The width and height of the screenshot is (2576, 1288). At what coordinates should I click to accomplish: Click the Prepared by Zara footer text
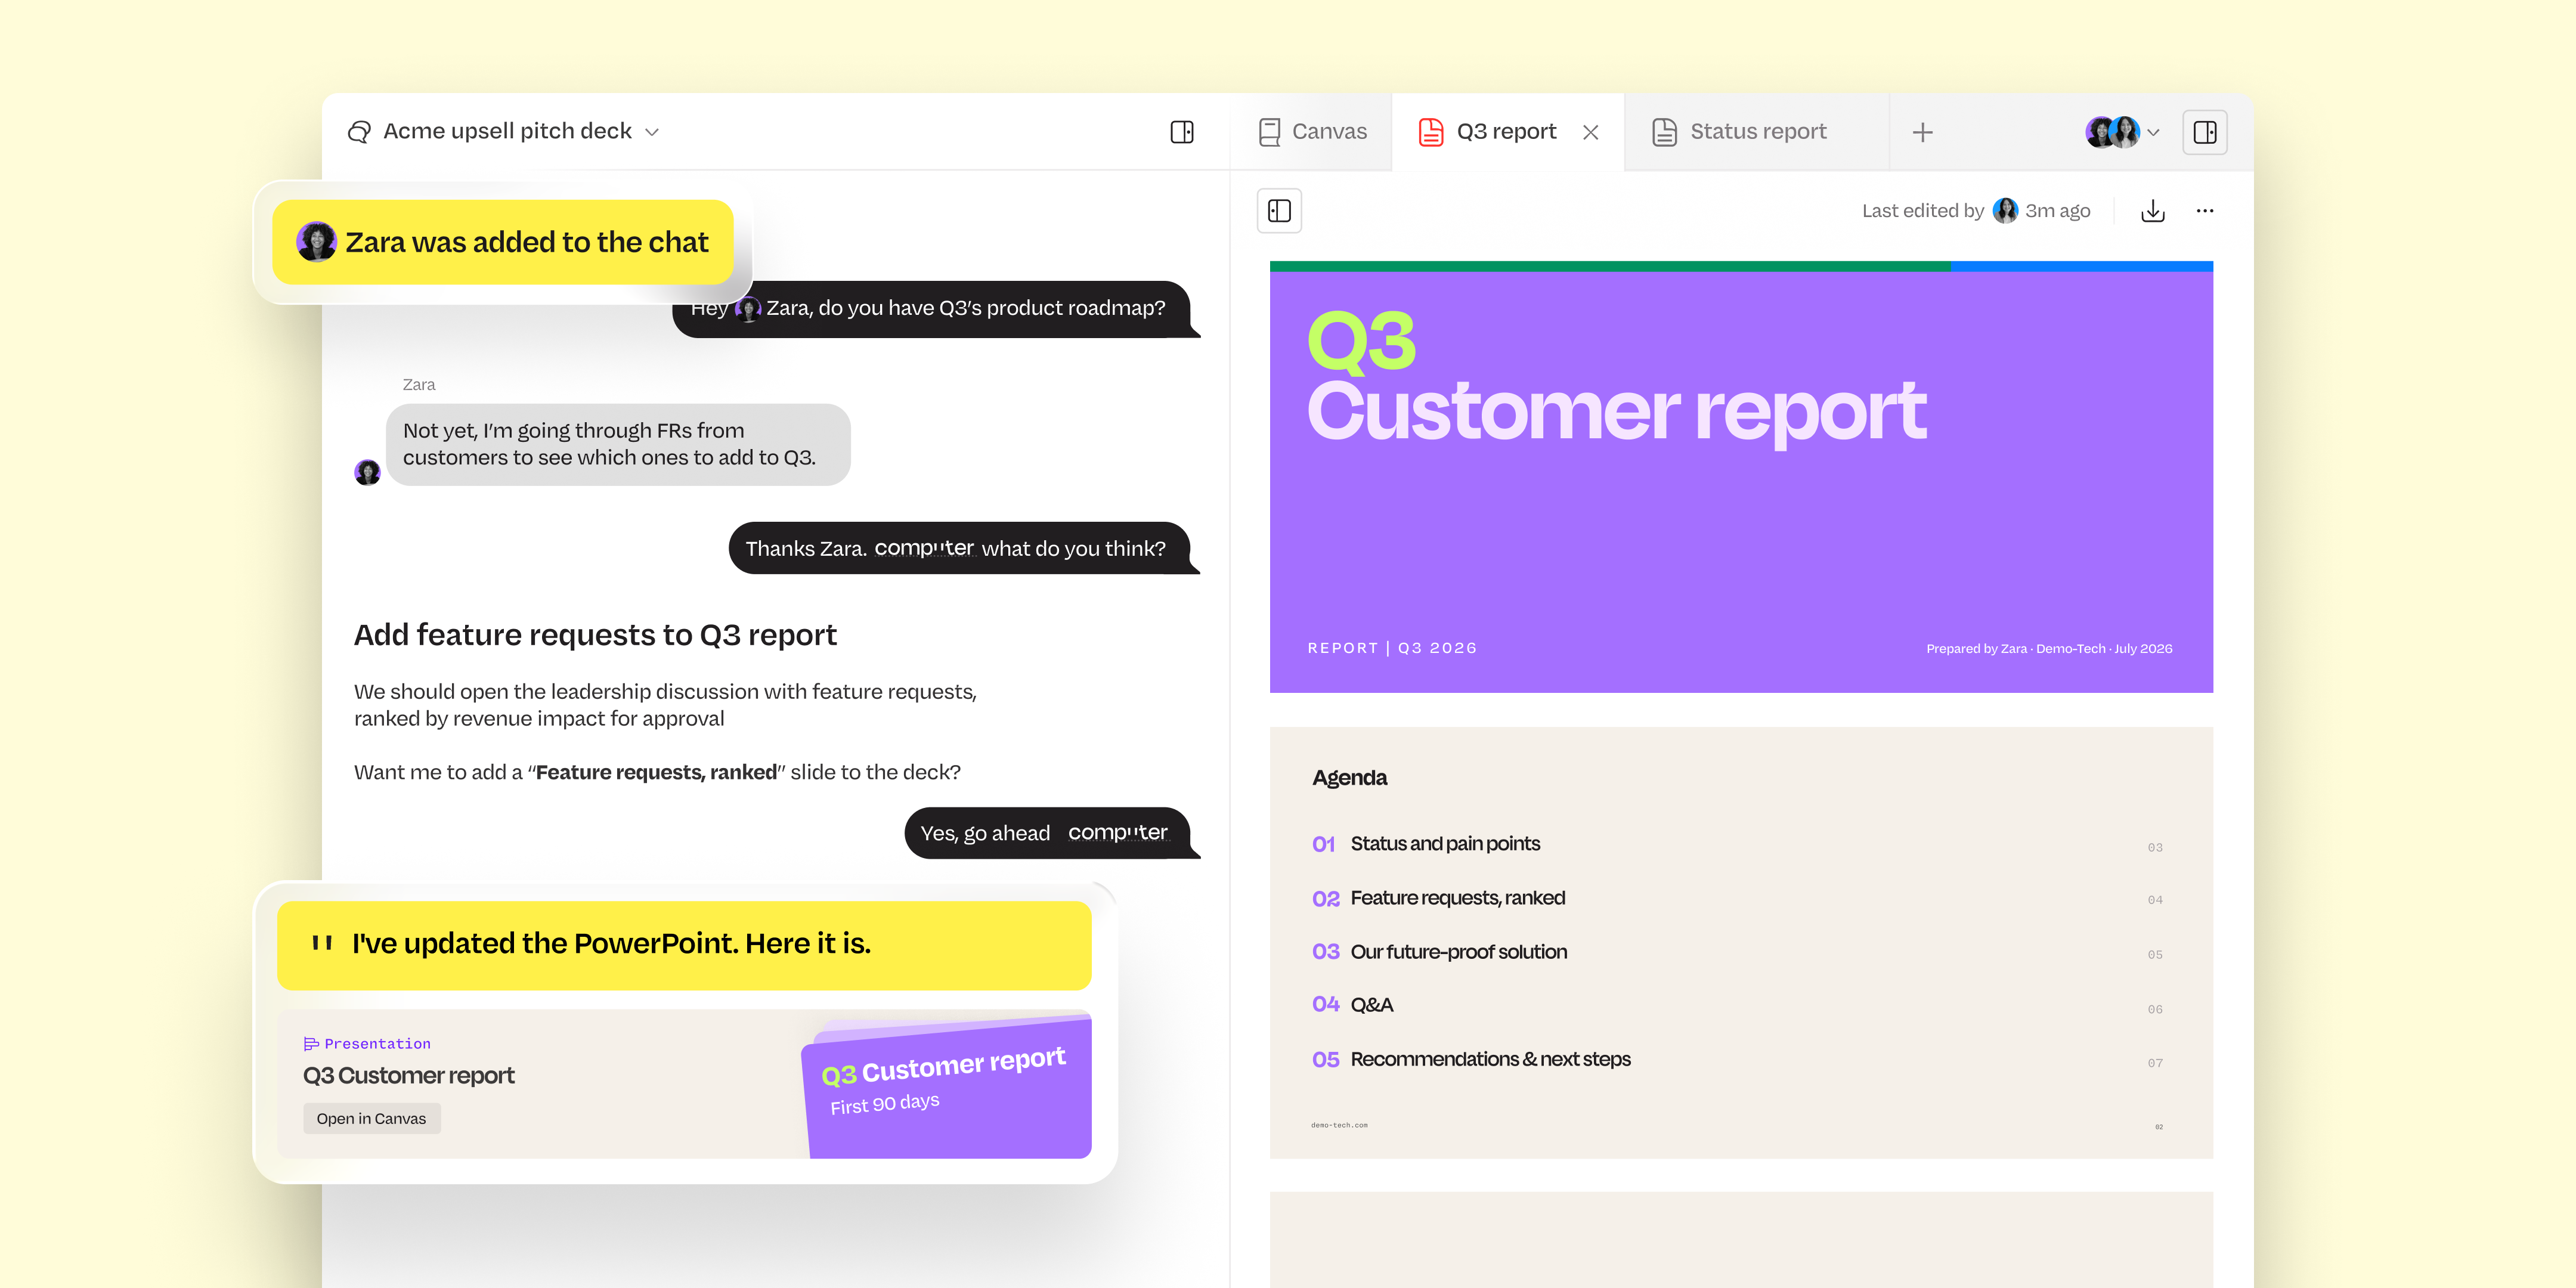tap(2049, 649)
